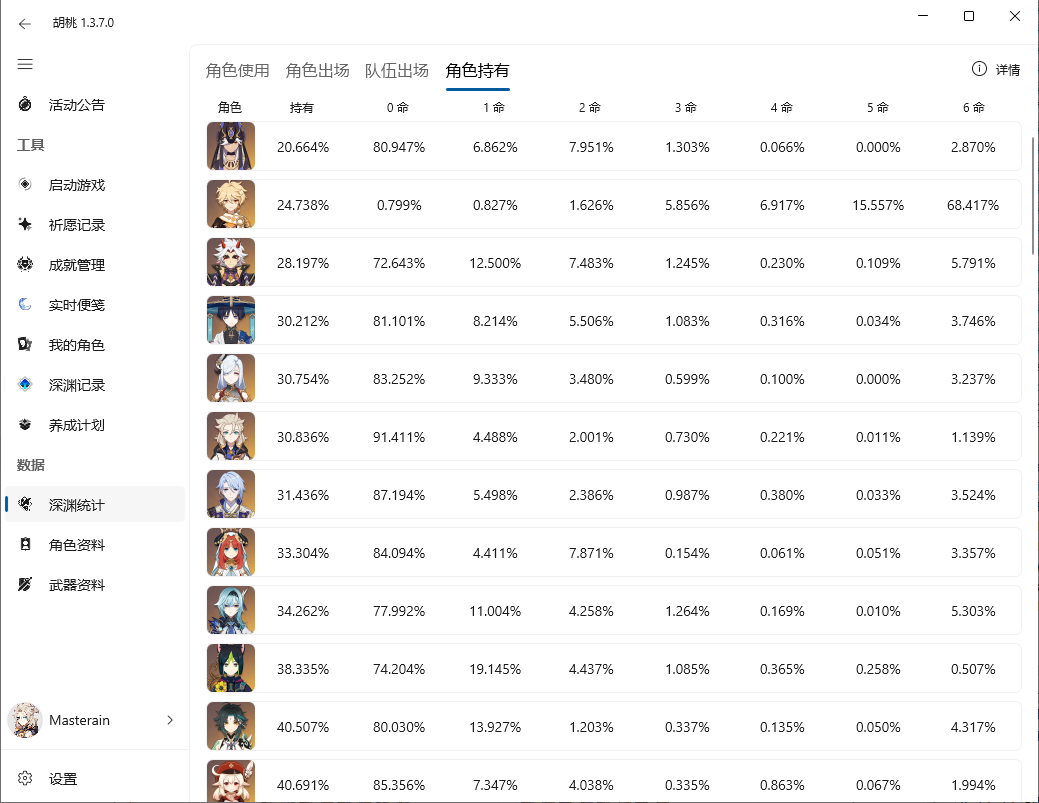Click the 启动游戏 launch game icon
1039x803 pixels.
(x=26, y=185)
